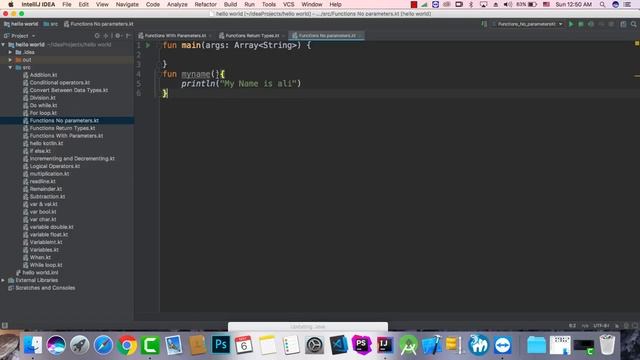This screenshot has height=360, width=640.
Task: Open Incrementing and Decrementing.kt file
Action: point(72,159)
